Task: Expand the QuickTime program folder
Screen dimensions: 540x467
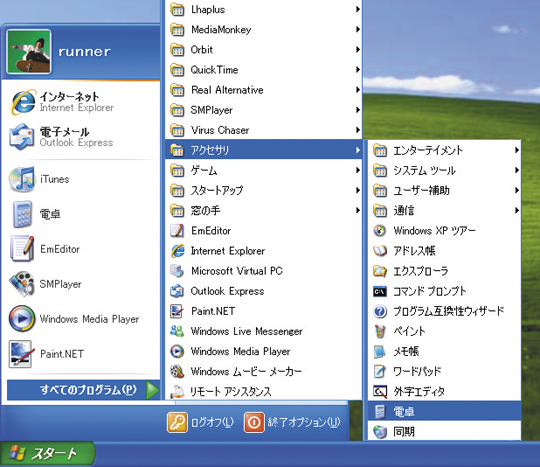Action: click(263, 70)
